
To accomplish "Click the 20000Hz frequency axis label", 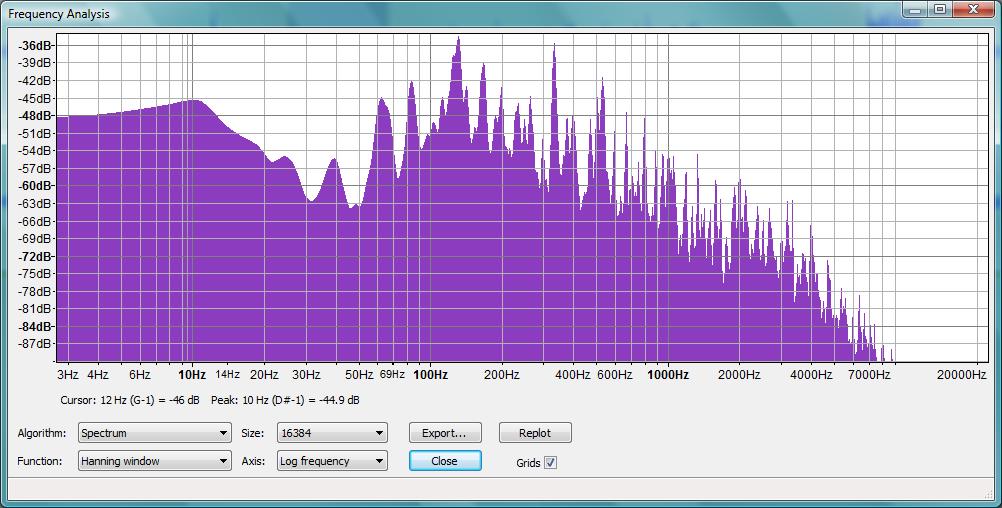I will [961, 375].
